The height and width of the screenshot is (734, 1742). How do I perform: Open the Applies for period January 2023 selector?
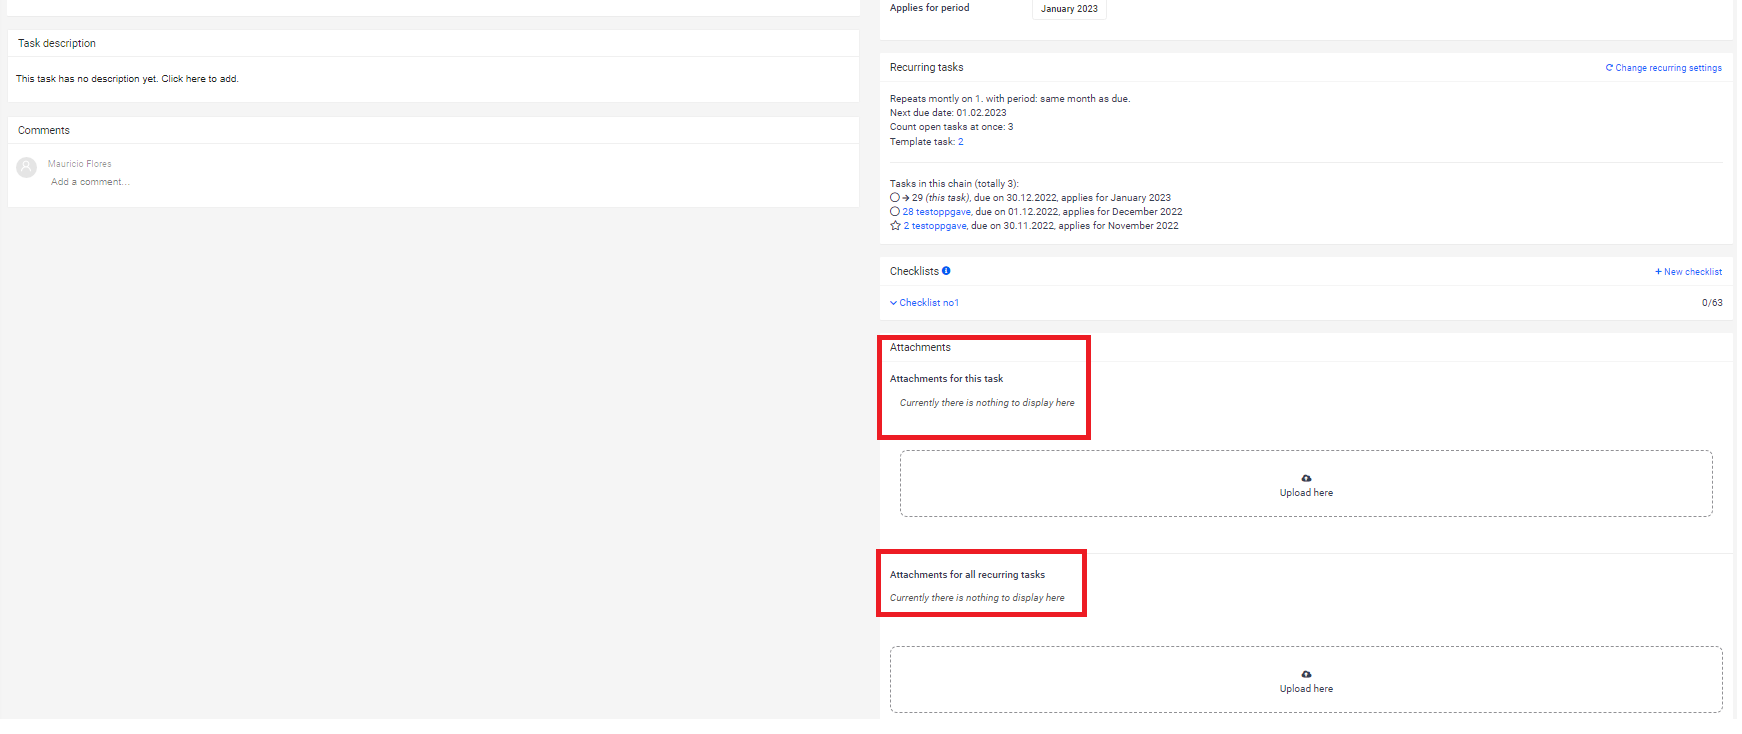[x=1069, y=9]
